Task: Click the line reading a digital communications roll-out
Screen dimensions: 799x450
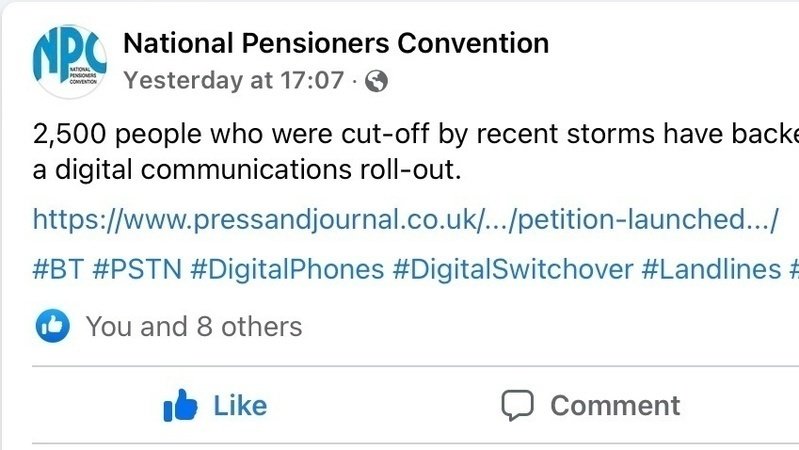Action: pyautogui.click(x=248, y=170)
